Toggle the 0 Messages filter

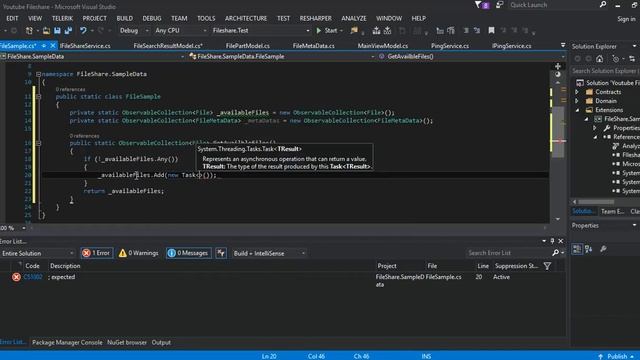(x=188, y=253)
